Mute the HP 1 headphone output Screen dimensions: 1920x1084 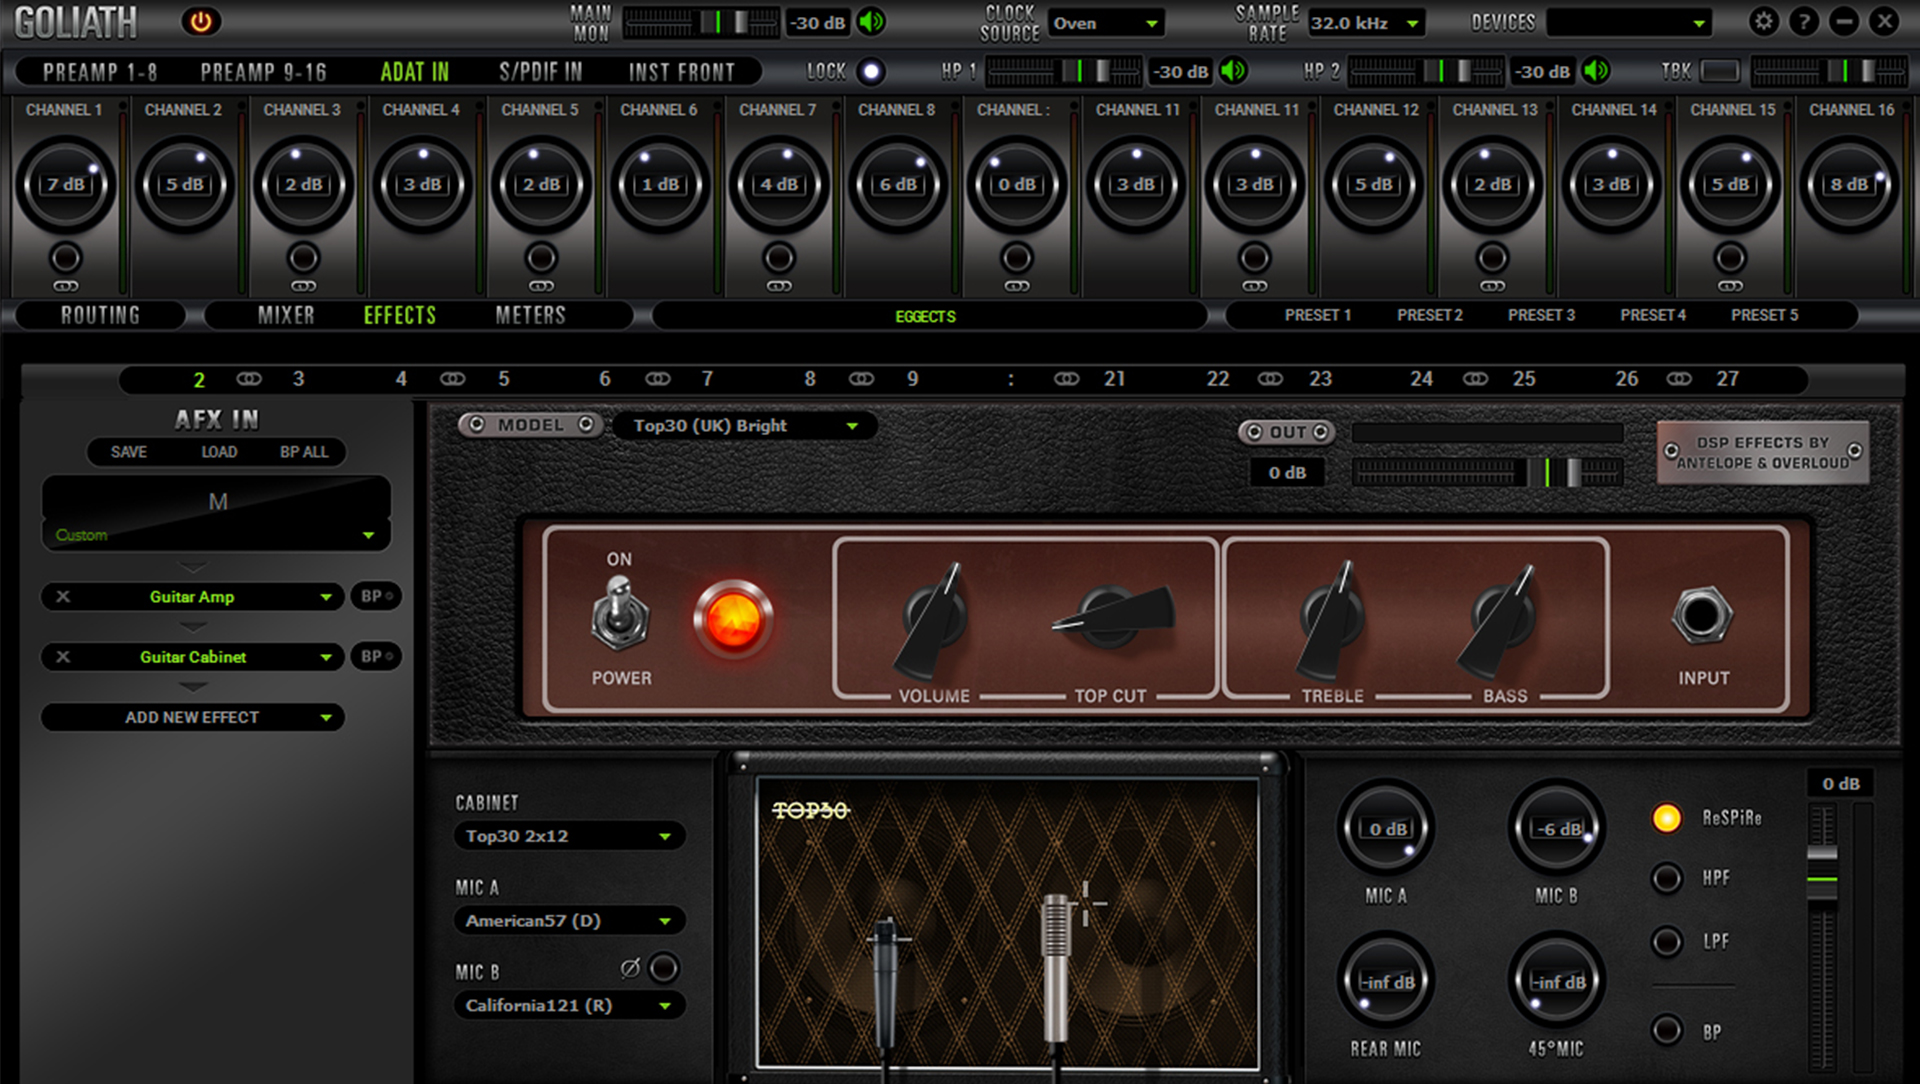(x=1233, y=71)
